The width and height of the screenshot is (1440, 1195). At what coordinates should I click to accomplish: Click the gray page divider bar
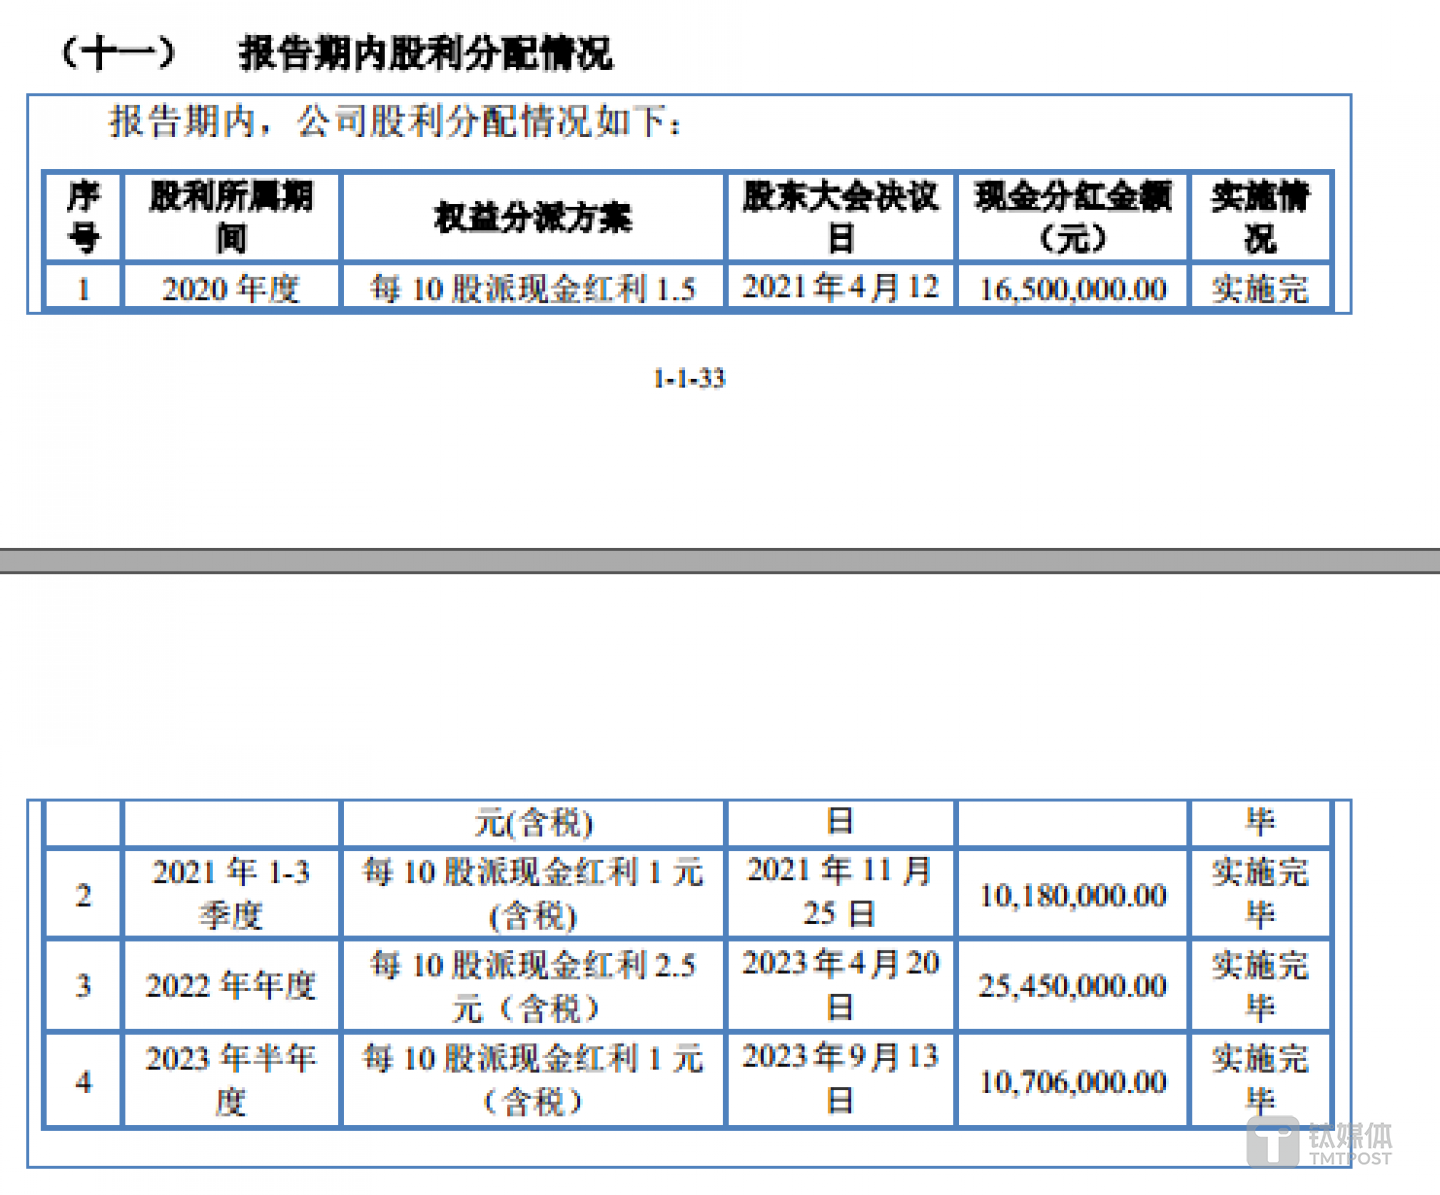720,561
